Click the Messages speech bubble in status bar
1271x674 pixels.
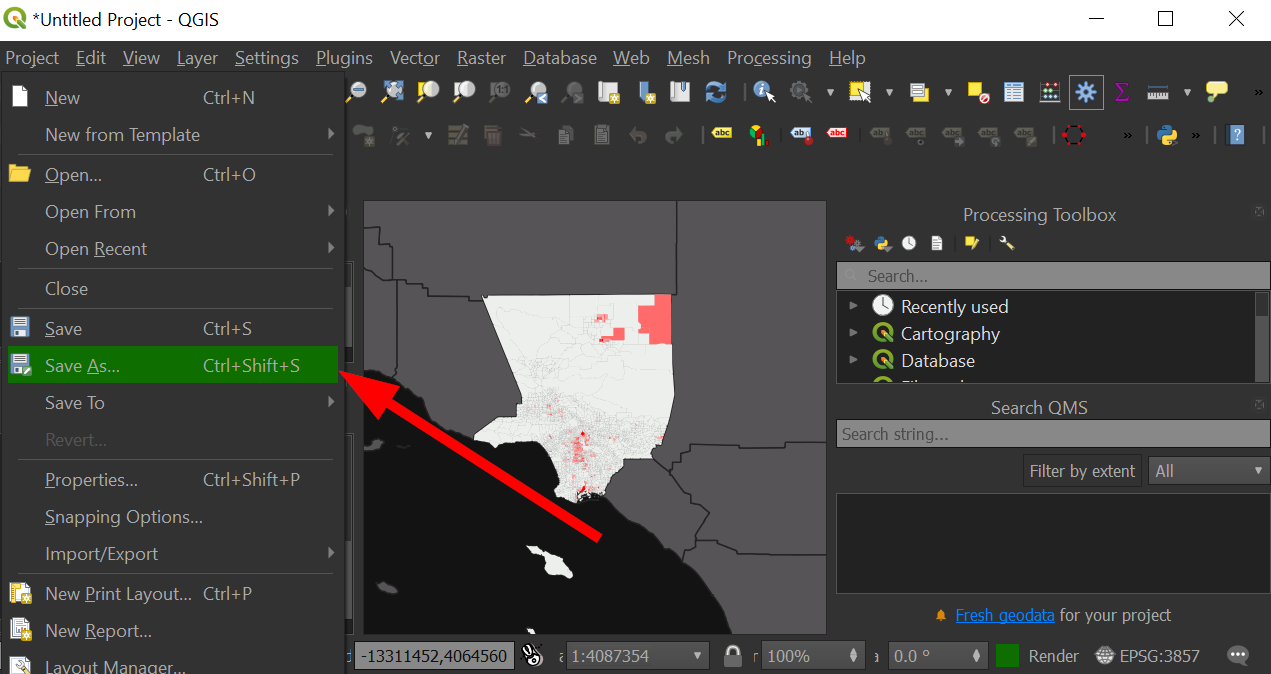click(1238, 656)
